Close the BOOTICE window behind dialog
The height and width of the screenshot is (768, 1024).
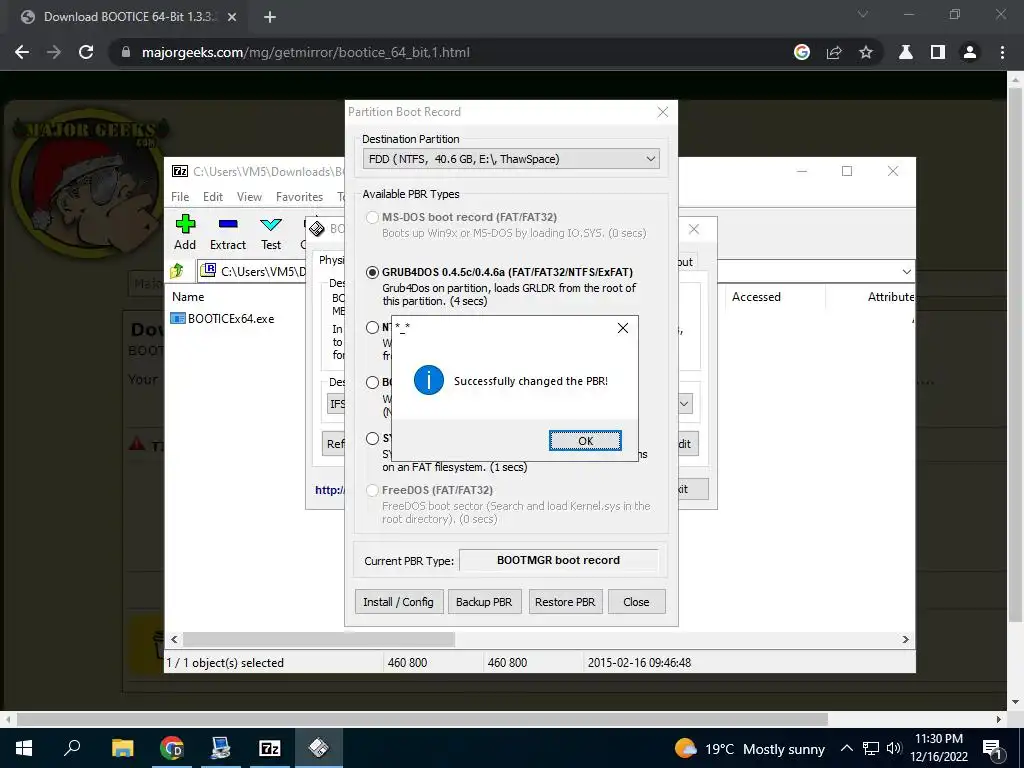[694, 229]
